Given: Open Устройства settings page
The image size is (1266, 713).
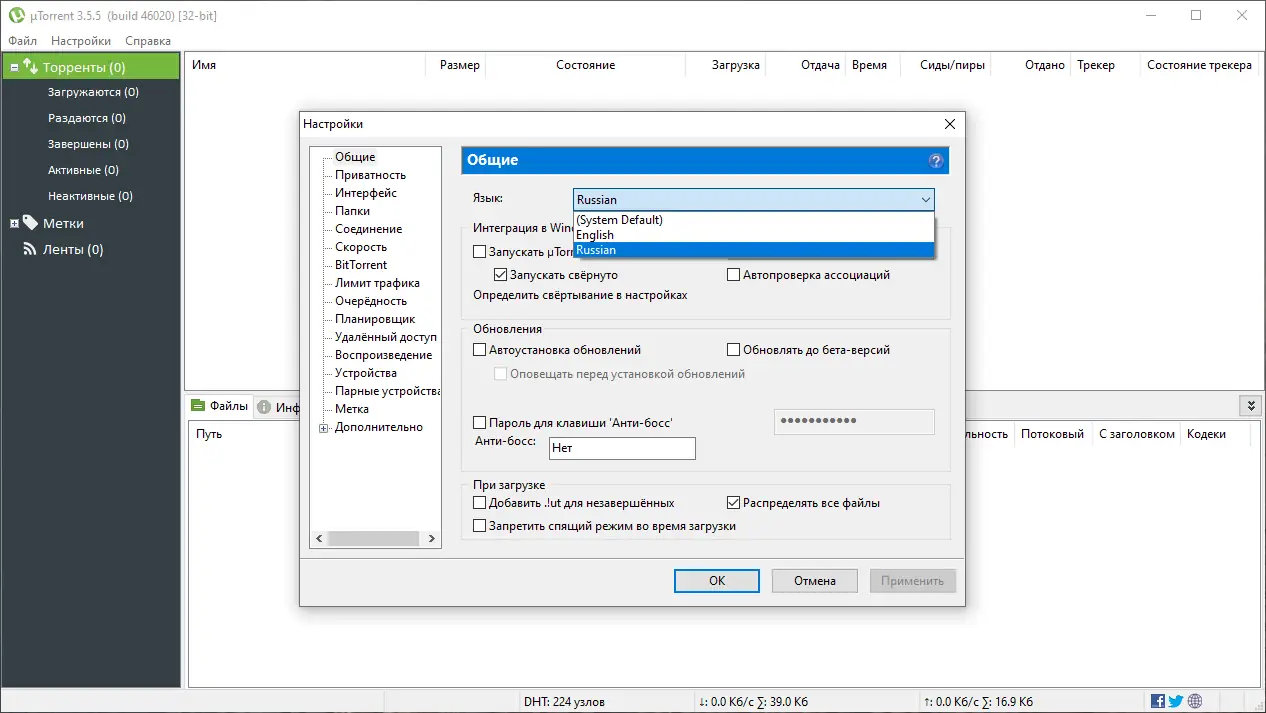Looking at the screenshot, I should [366, 373].
